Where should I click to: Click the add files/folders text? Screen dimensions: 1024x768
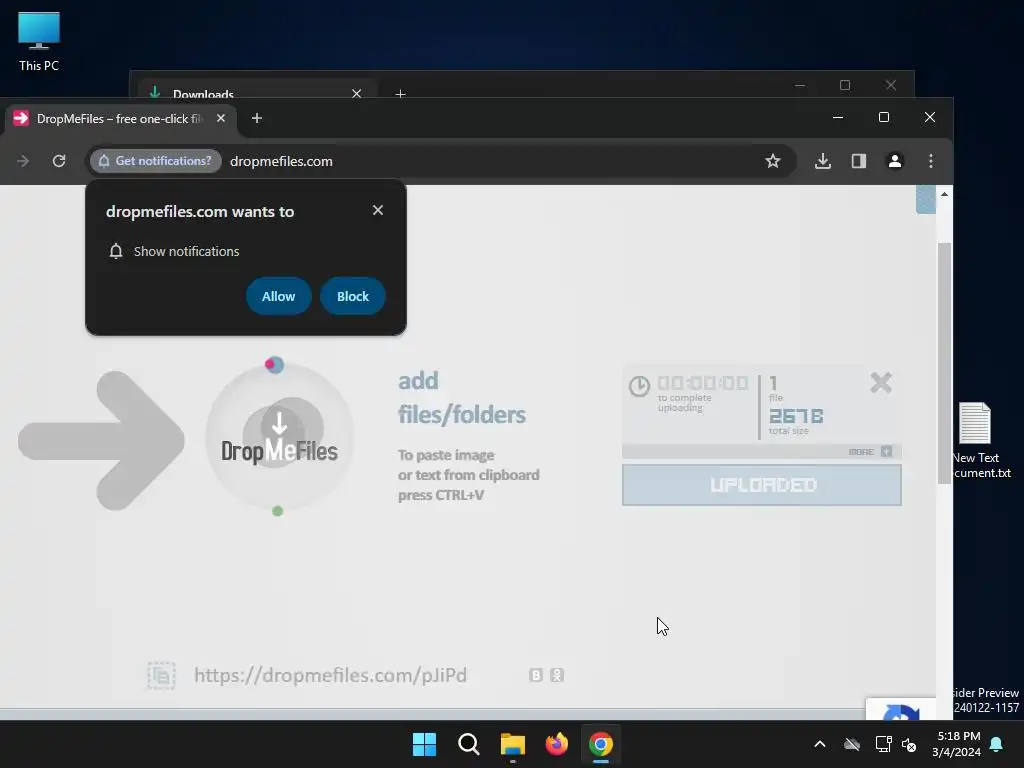(x=462, y=397)
